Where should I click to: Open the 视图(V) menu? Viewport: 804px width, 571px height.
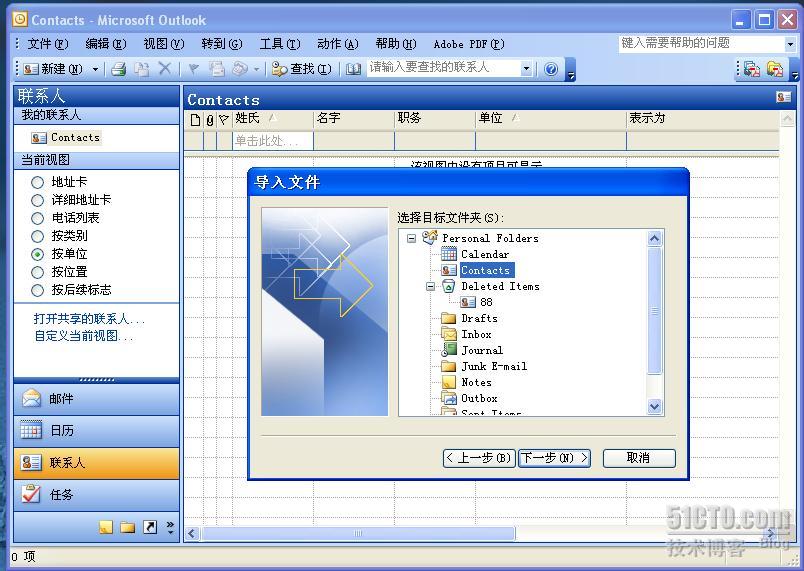(x=164, y=44)
